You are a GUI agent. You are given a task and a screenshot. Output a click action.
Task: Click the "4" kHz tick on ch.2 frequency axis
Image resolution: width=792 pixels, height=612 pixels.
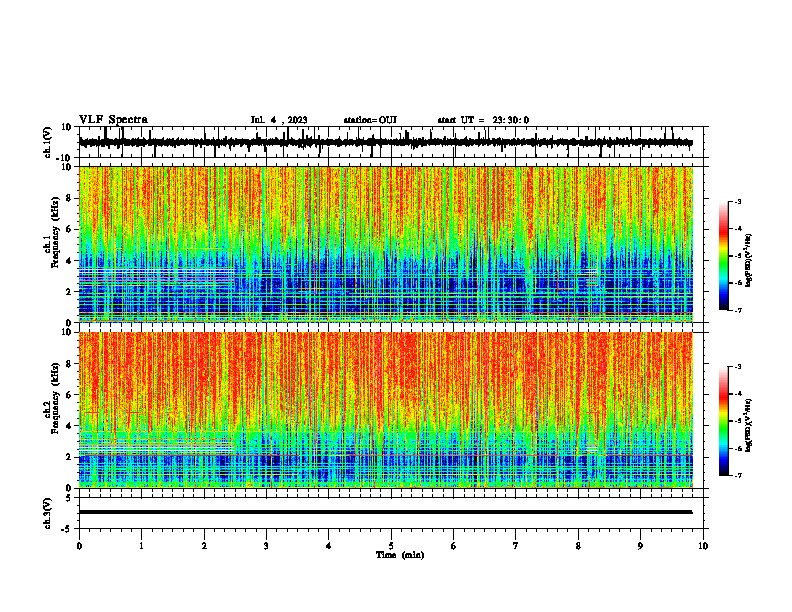point(69,426)
